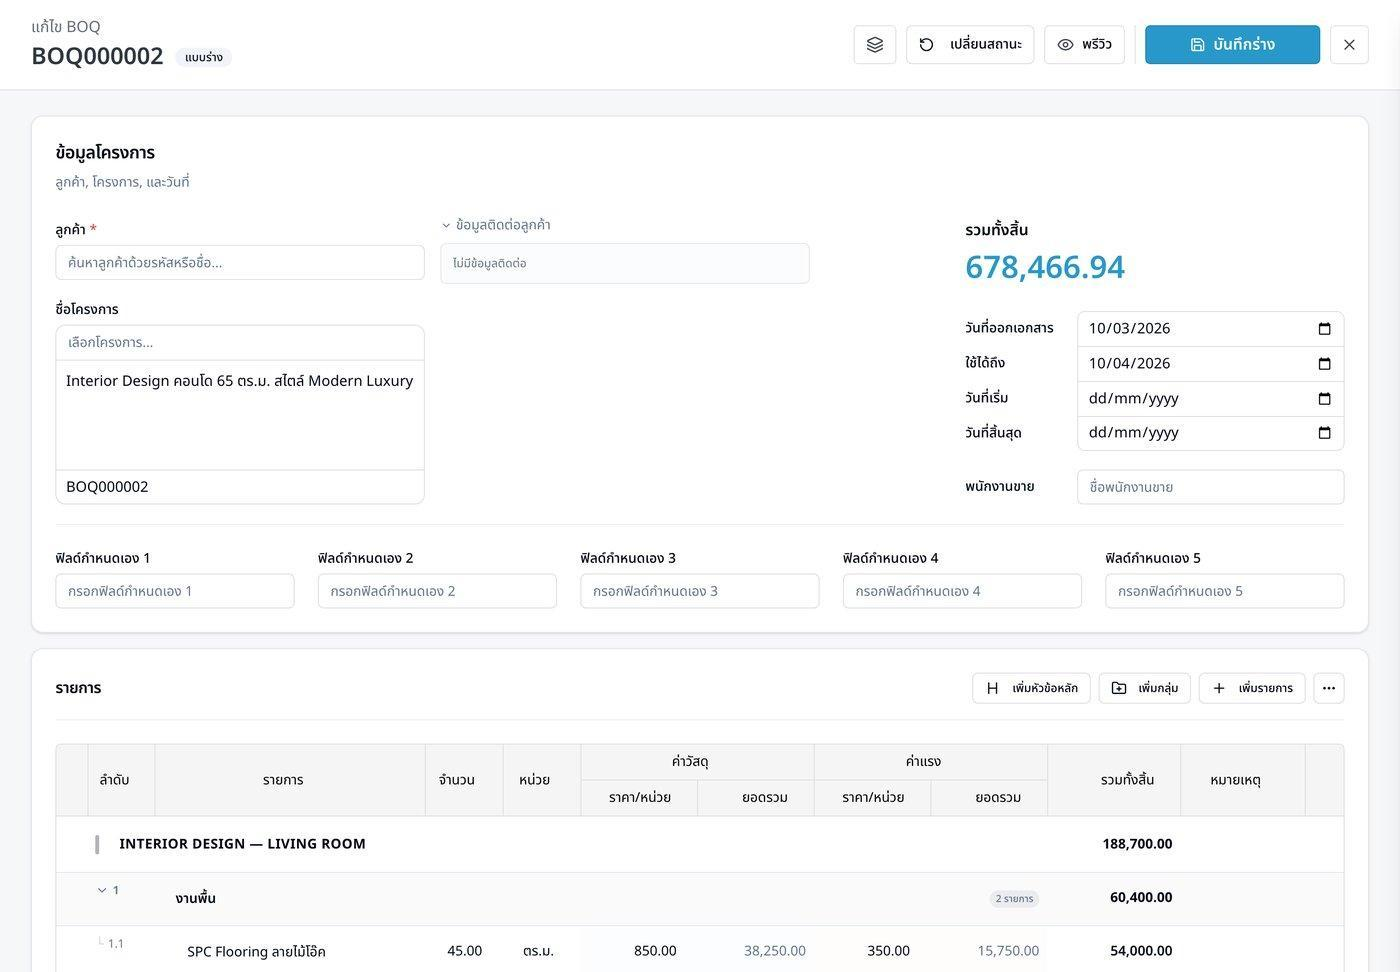This screenshot has width=1400, height=972.
Task: Add main heading with เพิ่มหัวข้อหลัก
Action: (x=1031, y=688)
